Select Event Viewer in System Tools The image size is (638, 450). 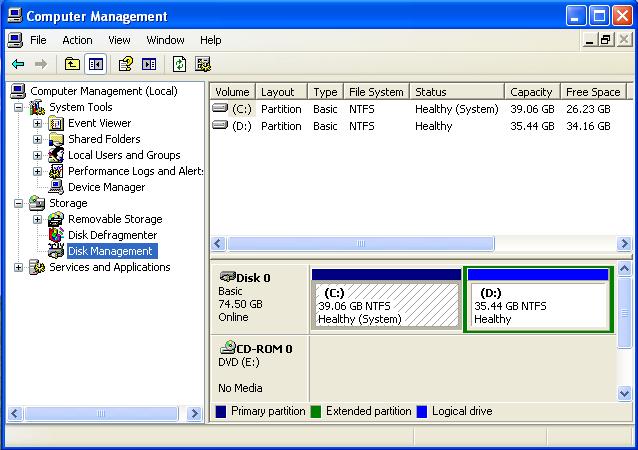coord(99,123)
